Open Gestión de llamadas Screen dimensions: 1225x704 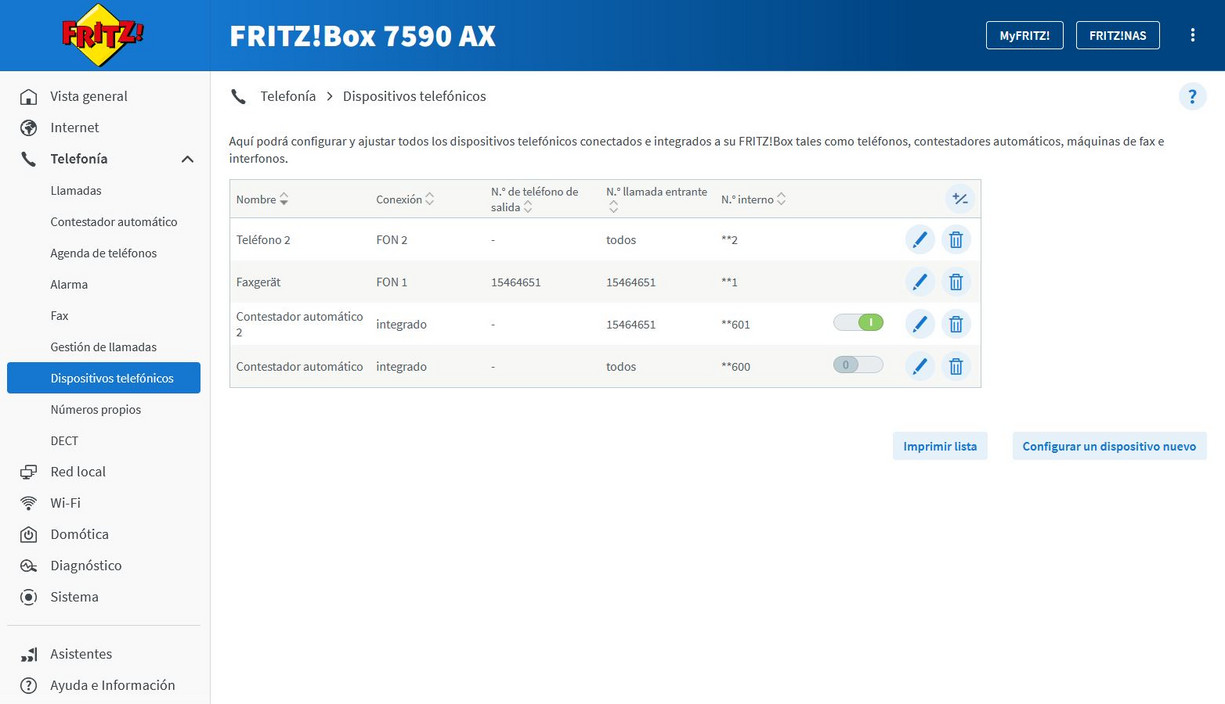coord(103,347)
